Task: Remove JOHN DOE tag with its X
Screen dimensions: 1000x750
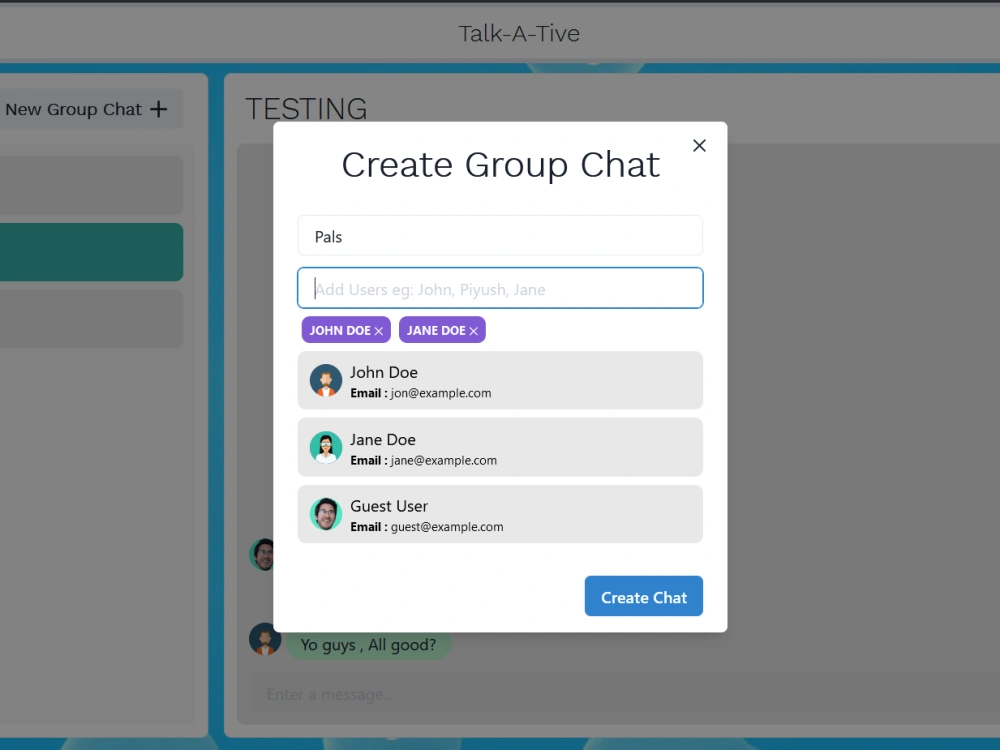Action: (x=379, y=331)
